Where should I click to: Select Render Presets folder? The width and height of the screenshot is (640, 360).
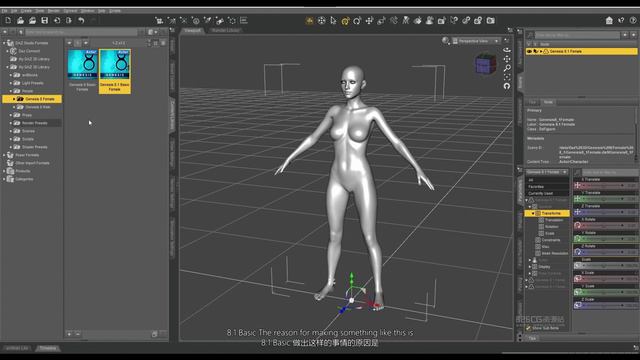click(35, 123)
